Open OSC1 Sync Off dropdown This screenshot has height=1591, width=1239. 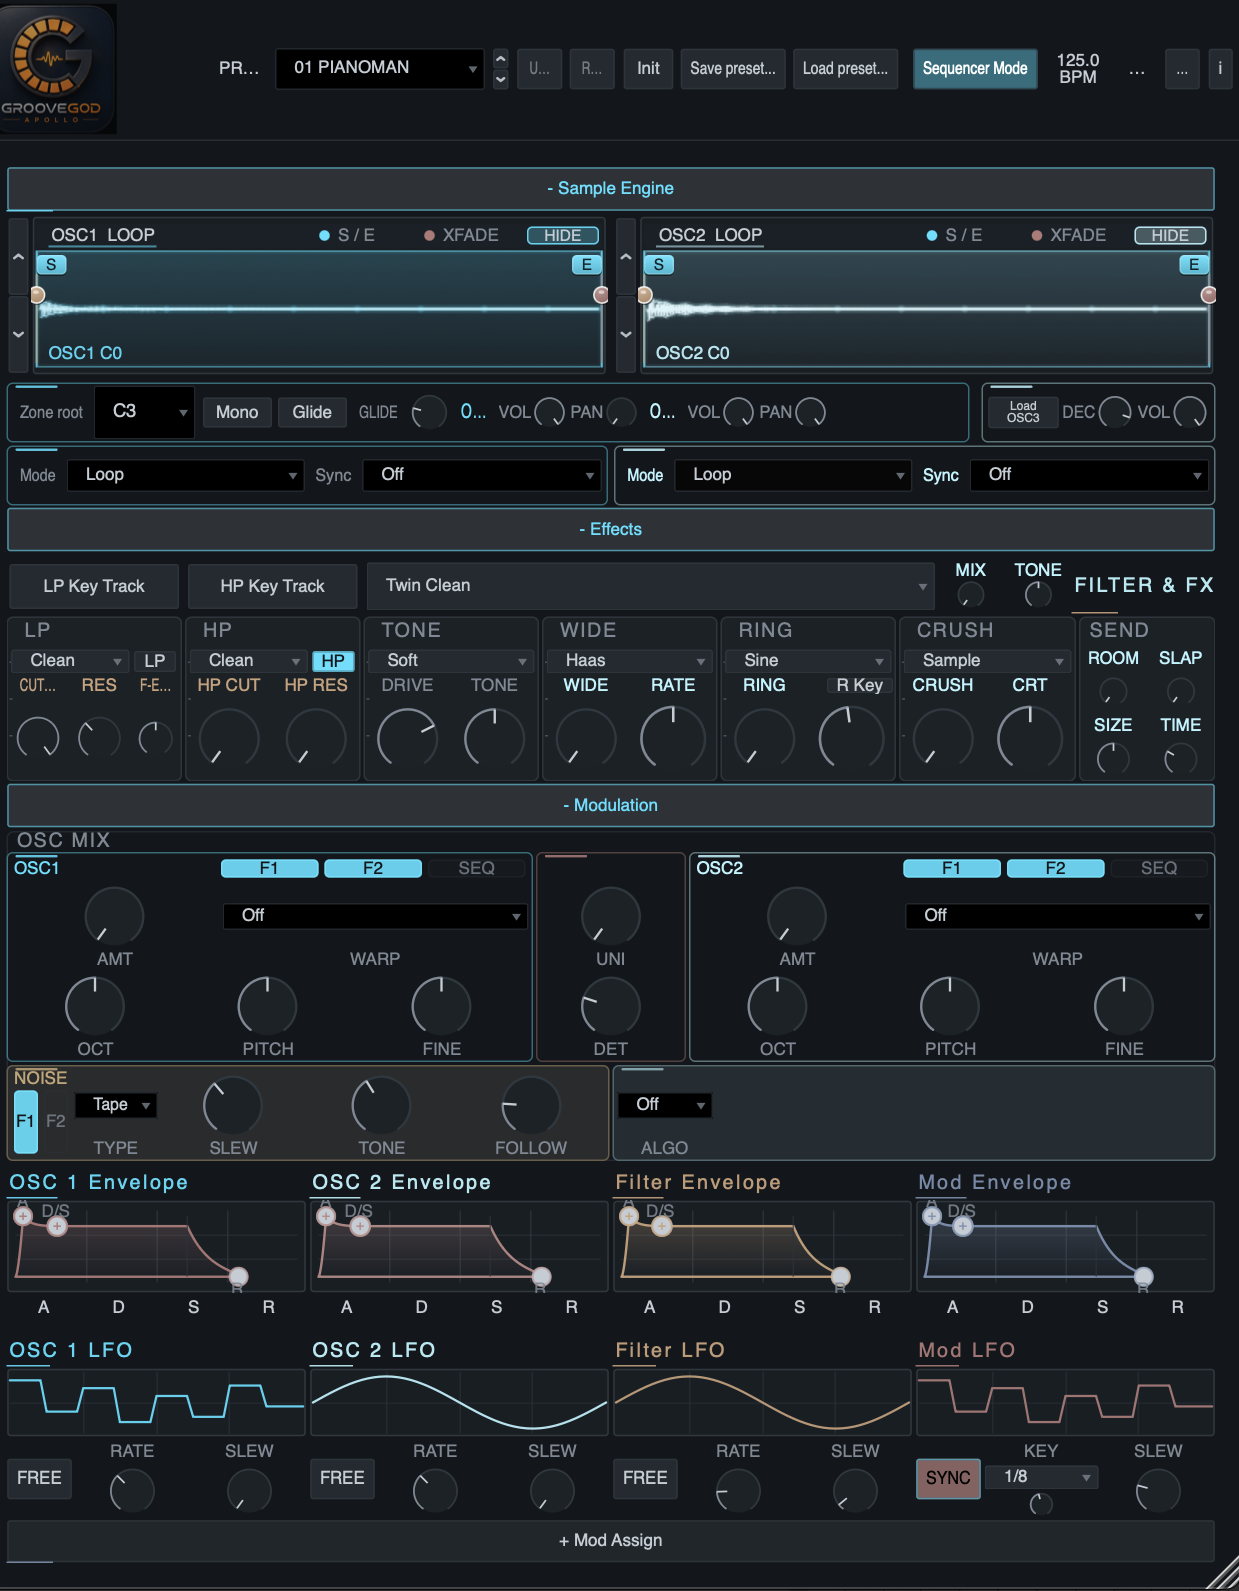pos(481,475)
